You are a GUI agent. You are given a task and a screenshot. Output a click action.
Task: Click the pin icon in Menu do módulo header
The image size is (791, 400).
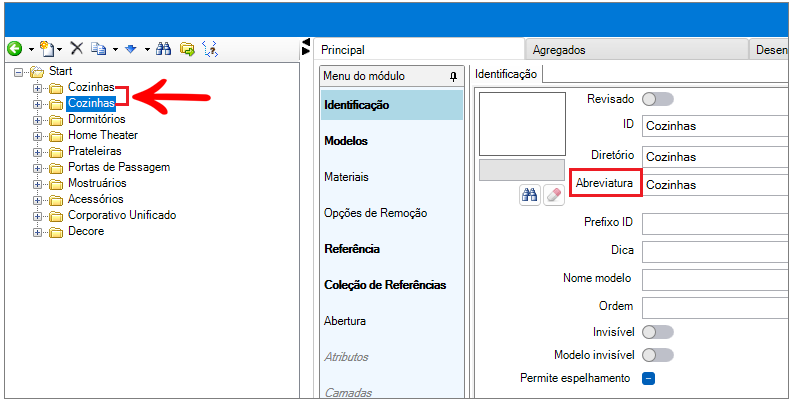pos(454,77)
